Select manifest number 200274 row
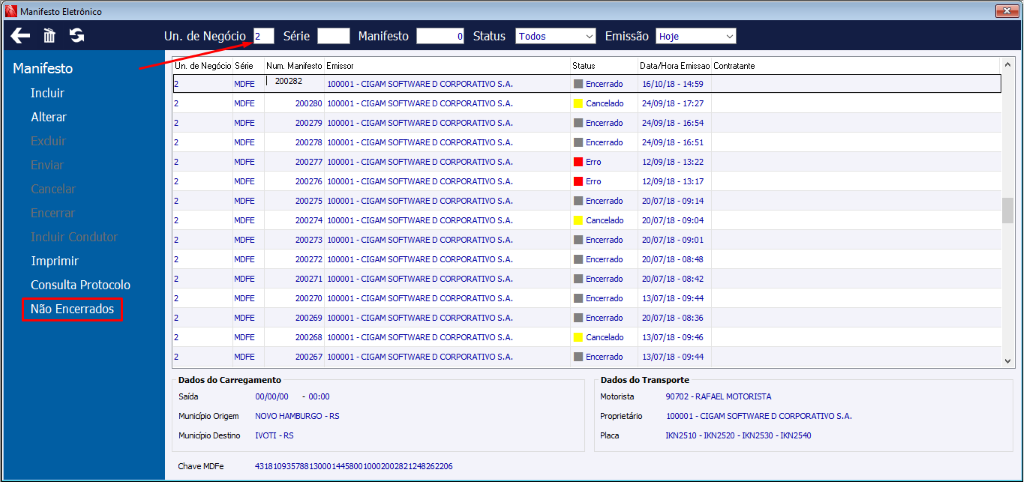 click(586, 220)
